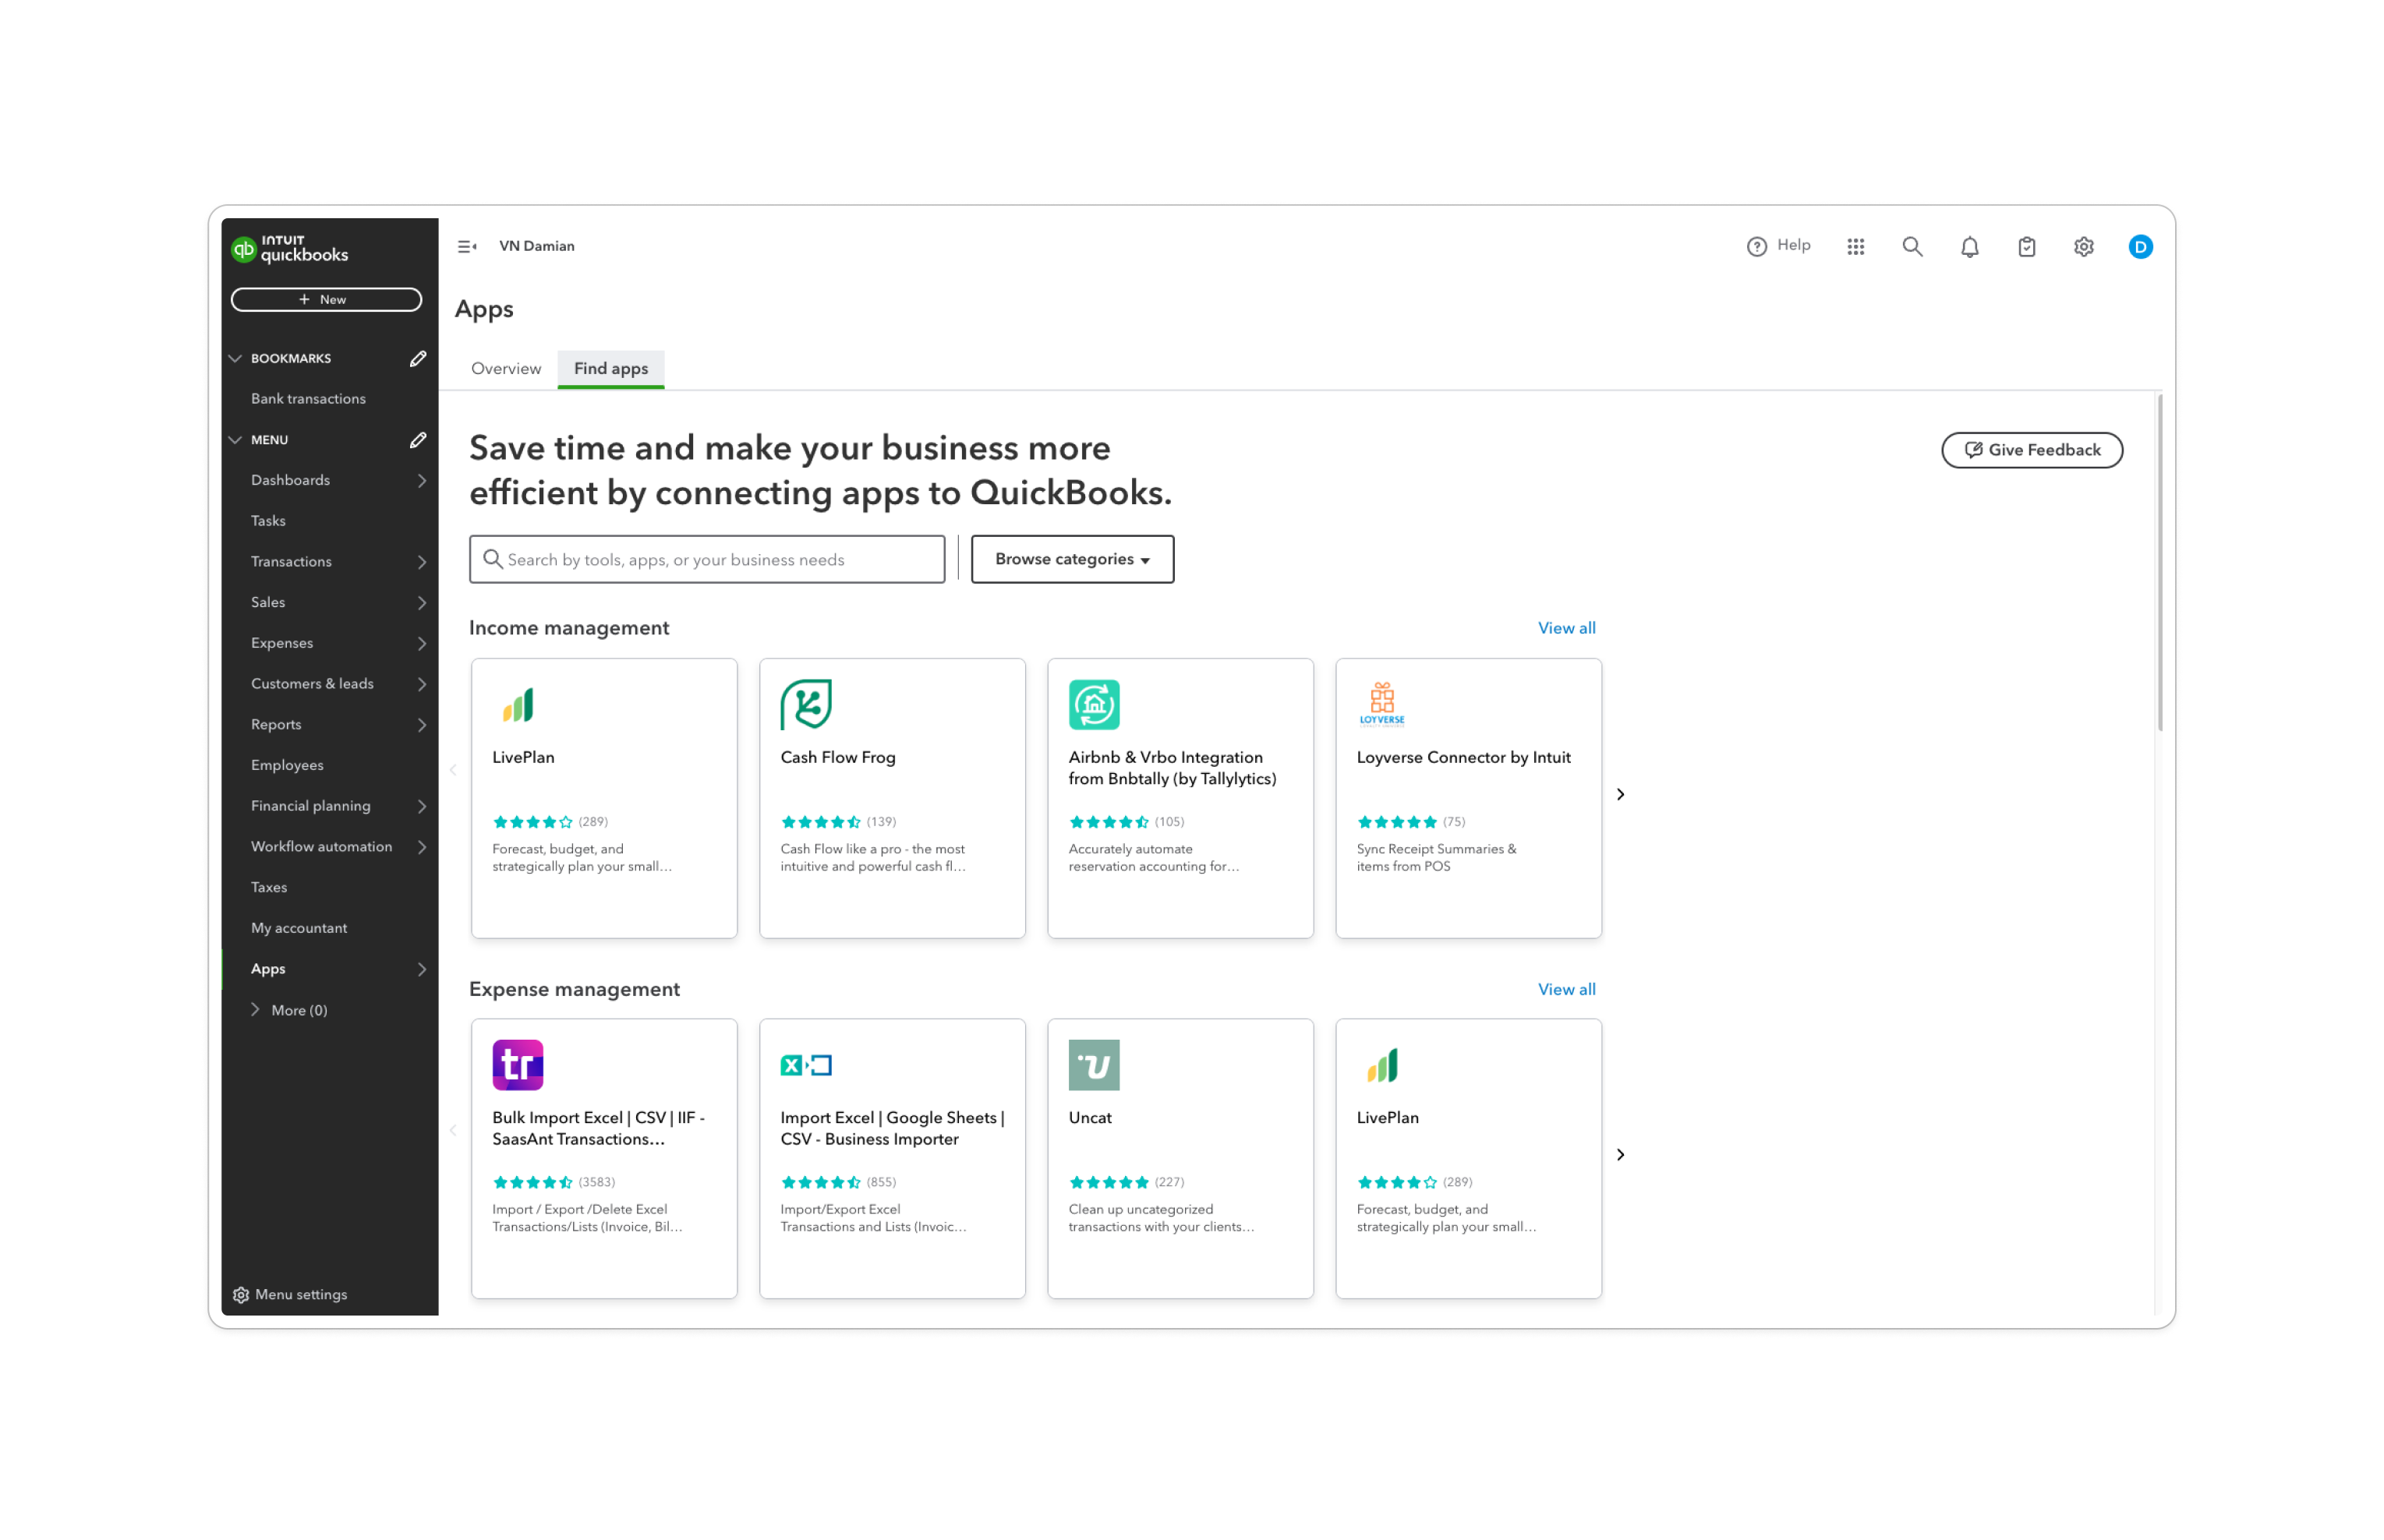Open the settings gear icon
Viewport: 2384px width, 1540px height.
coord(2083,247)
